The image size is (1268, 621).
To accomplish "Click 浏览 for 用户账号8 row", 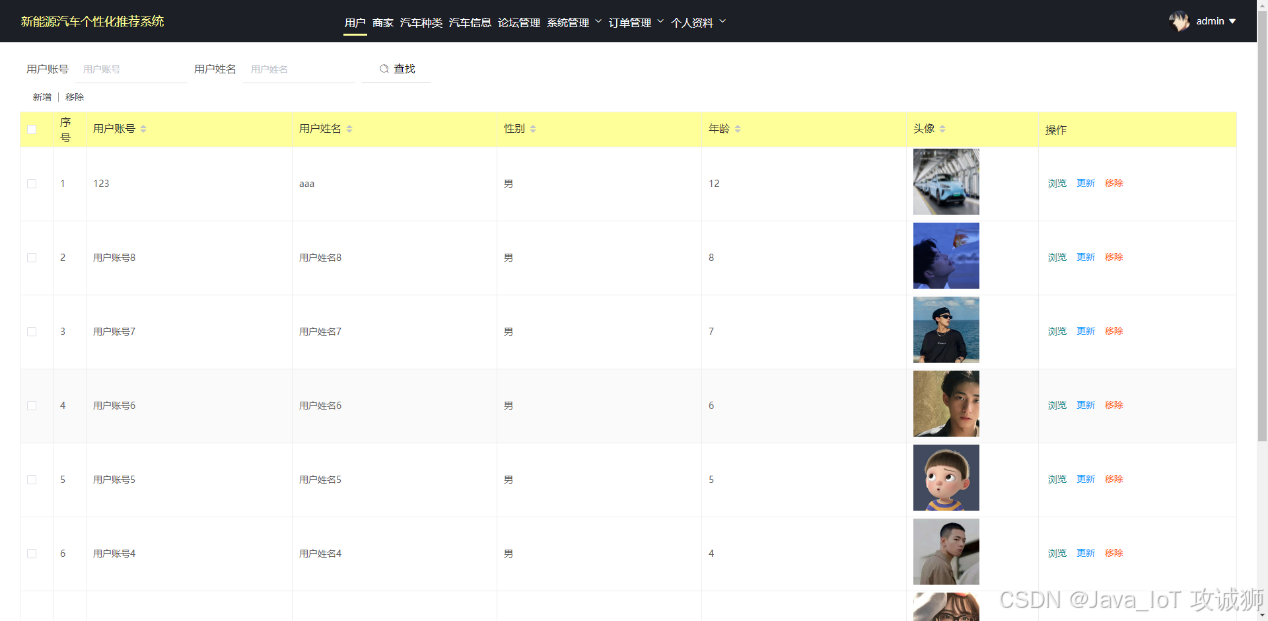I will [x=1057, y=257].
